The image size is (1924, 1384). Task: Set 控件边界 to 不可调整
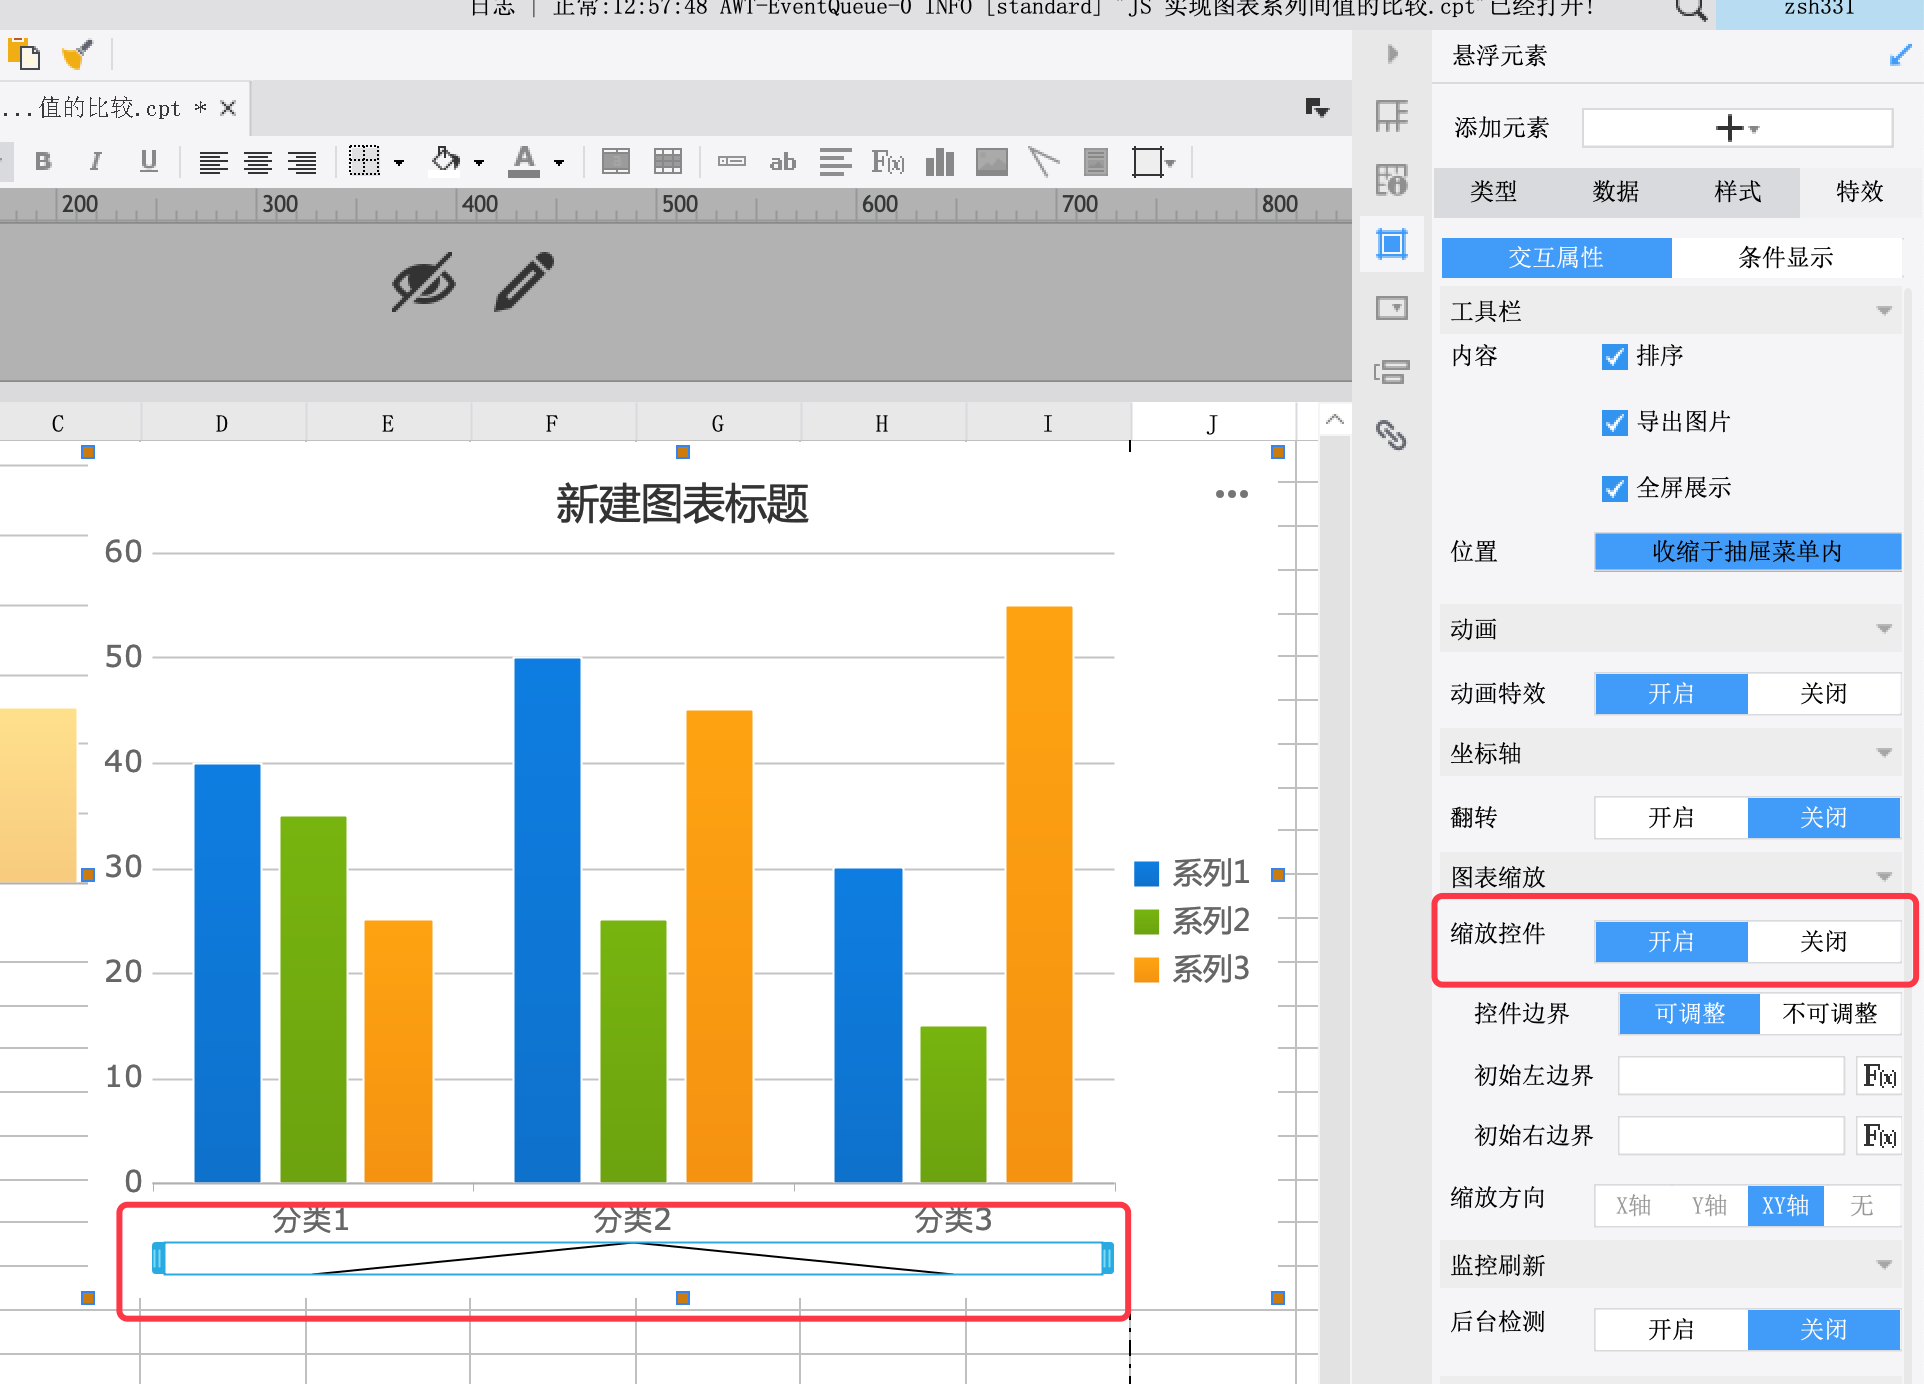click(1830, 1013)
